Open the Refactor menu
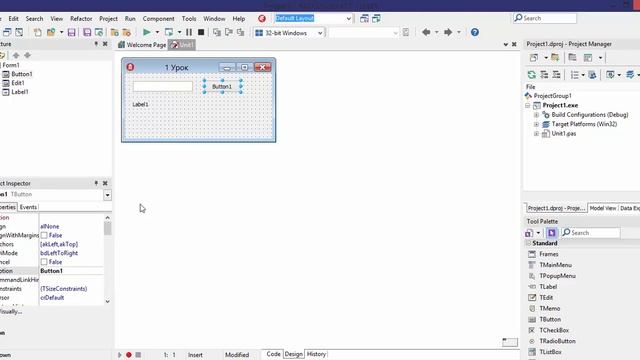This screenshot has width=640, height=360. [x=81, y=19]
